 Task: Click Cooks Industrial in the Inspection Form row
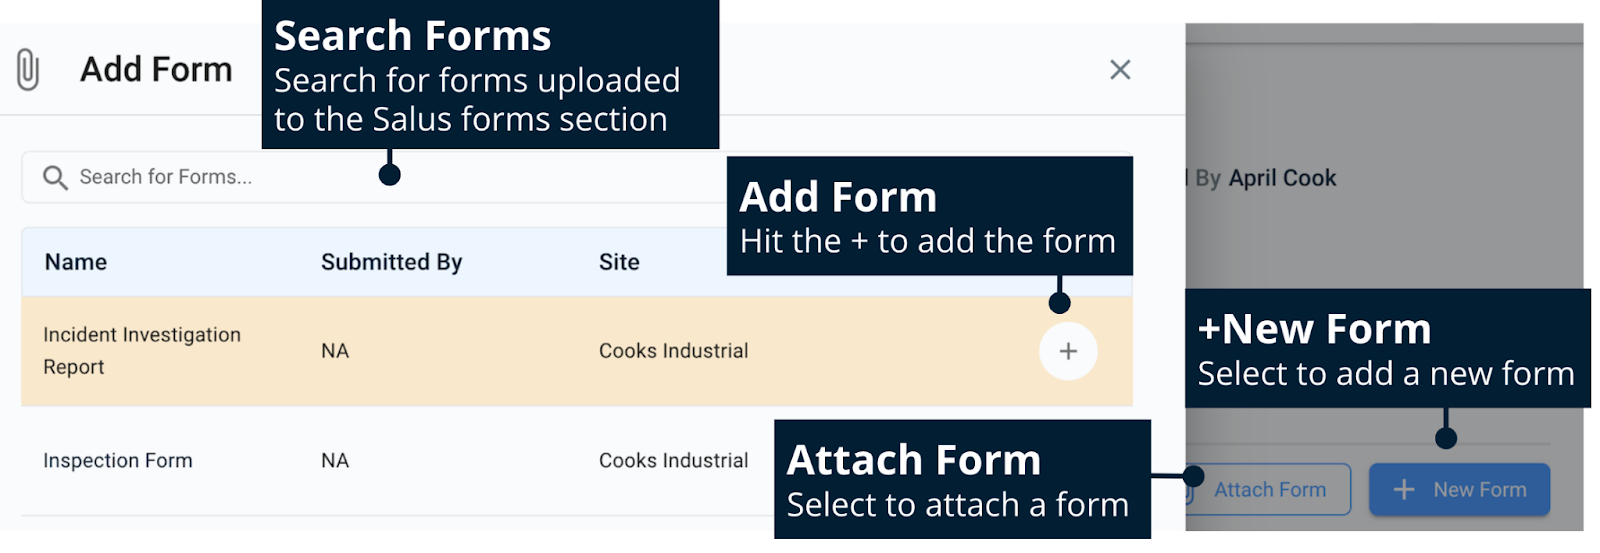[673, 461]
